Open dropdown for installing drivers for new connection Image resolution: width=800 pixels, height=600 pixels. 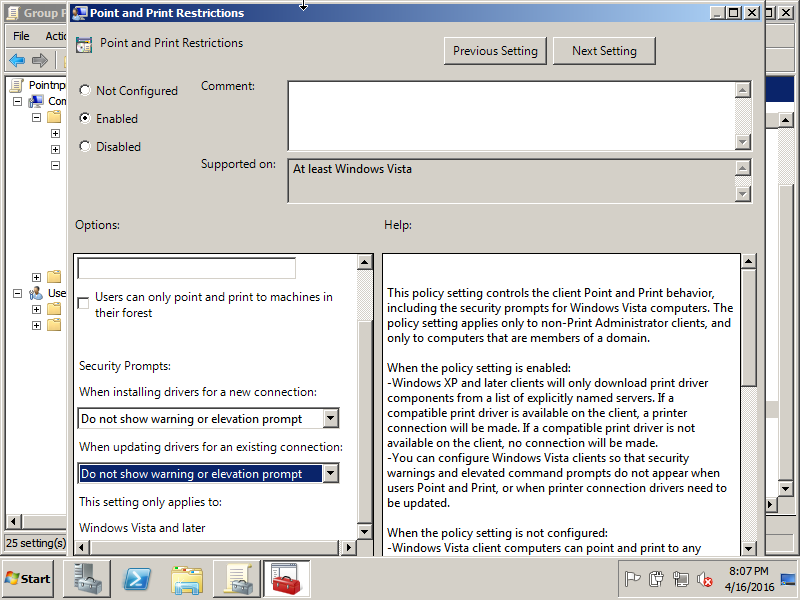[x=330, y=419]
